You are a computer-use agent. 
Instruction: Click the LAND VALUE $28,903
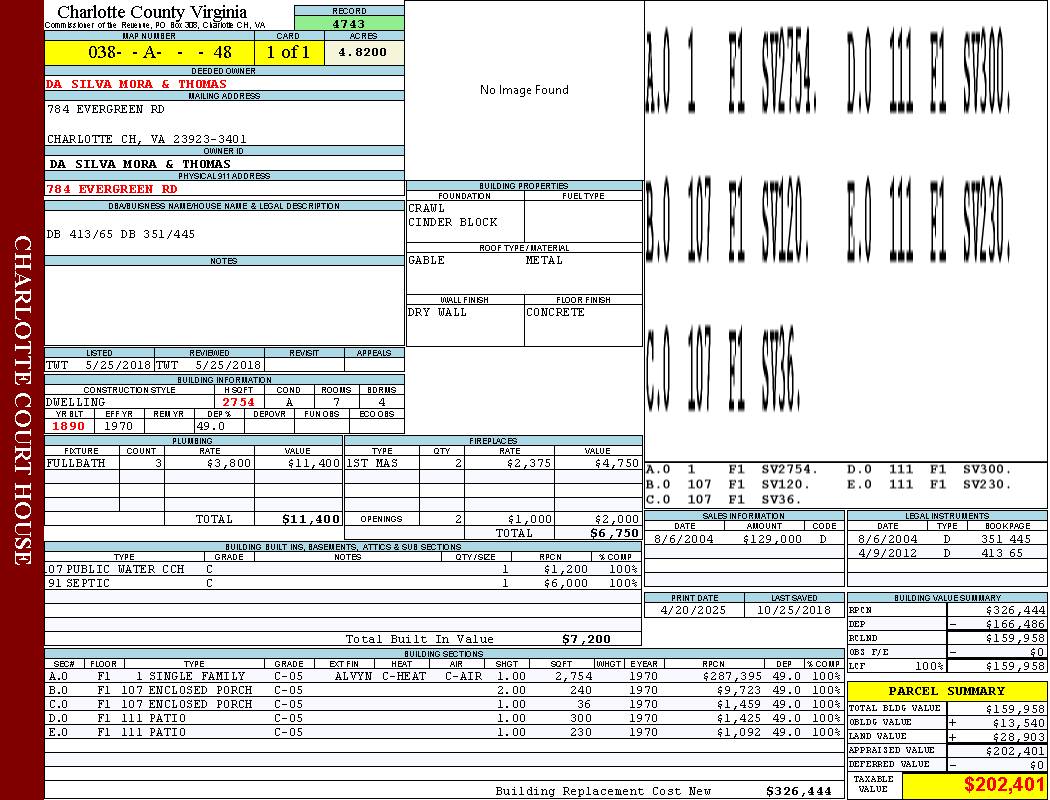click(x=1019, y=737)
